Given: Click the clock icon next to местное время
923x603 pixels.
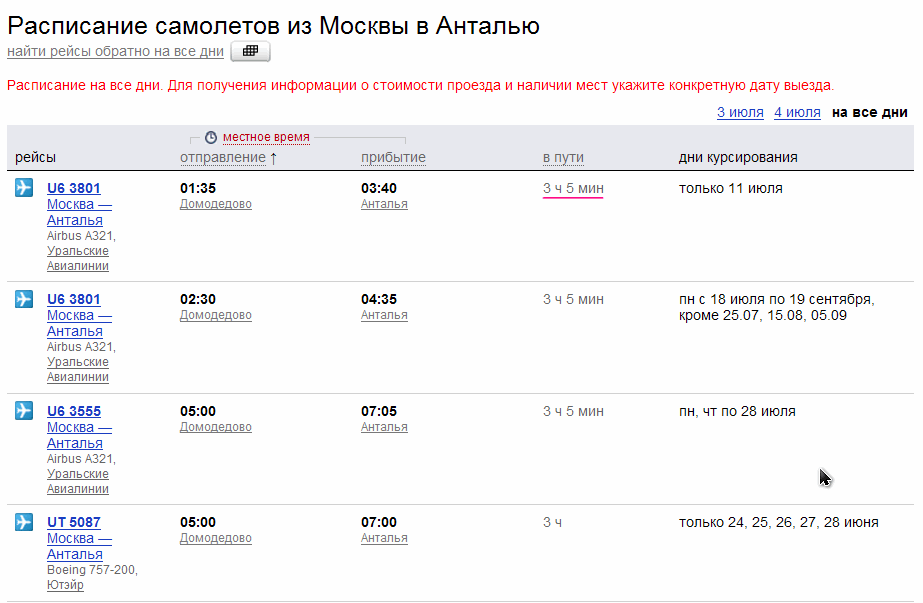Looking at the screenshot, I should [210, 138].
